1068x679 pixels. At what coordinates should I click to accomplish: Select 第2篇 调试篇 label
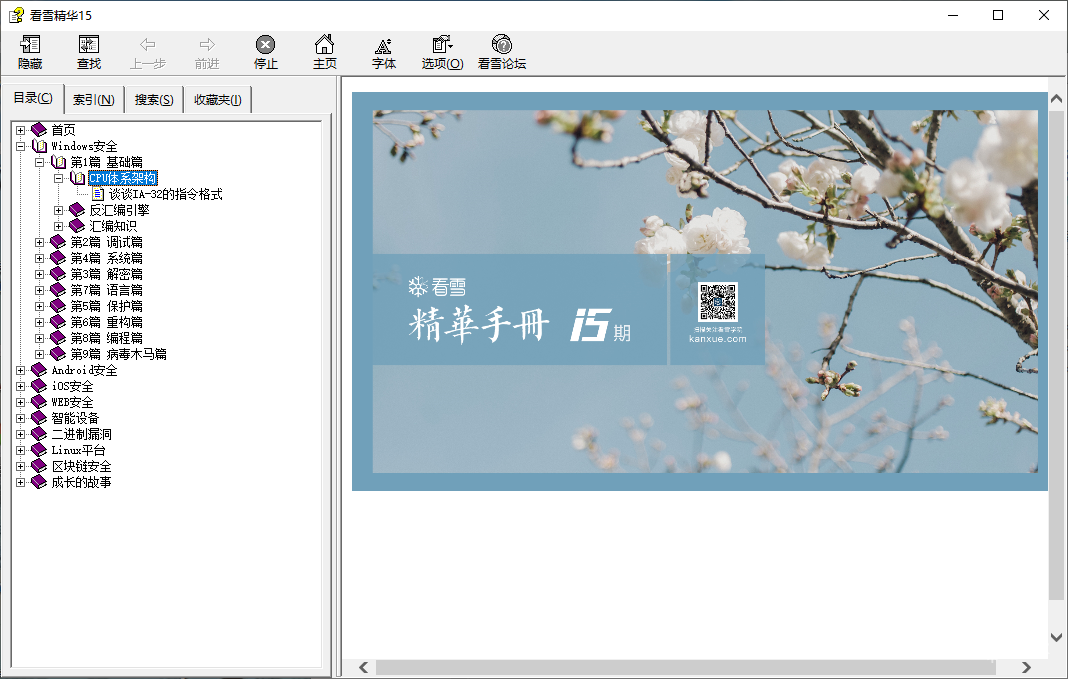(107, 242)
